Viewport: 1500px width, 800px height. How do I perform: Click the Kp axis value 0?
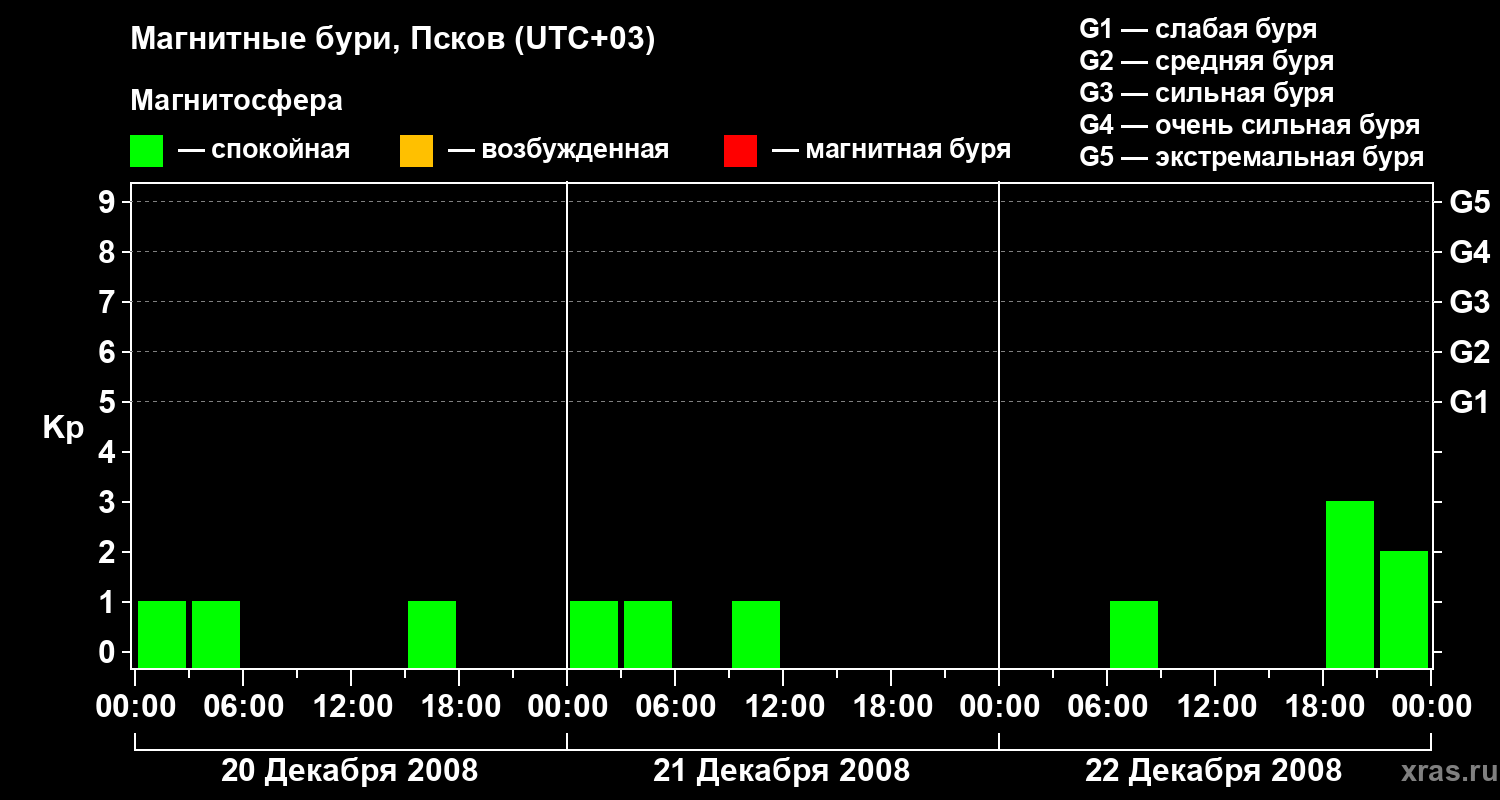pyautogui.click(x=109, y=652)
